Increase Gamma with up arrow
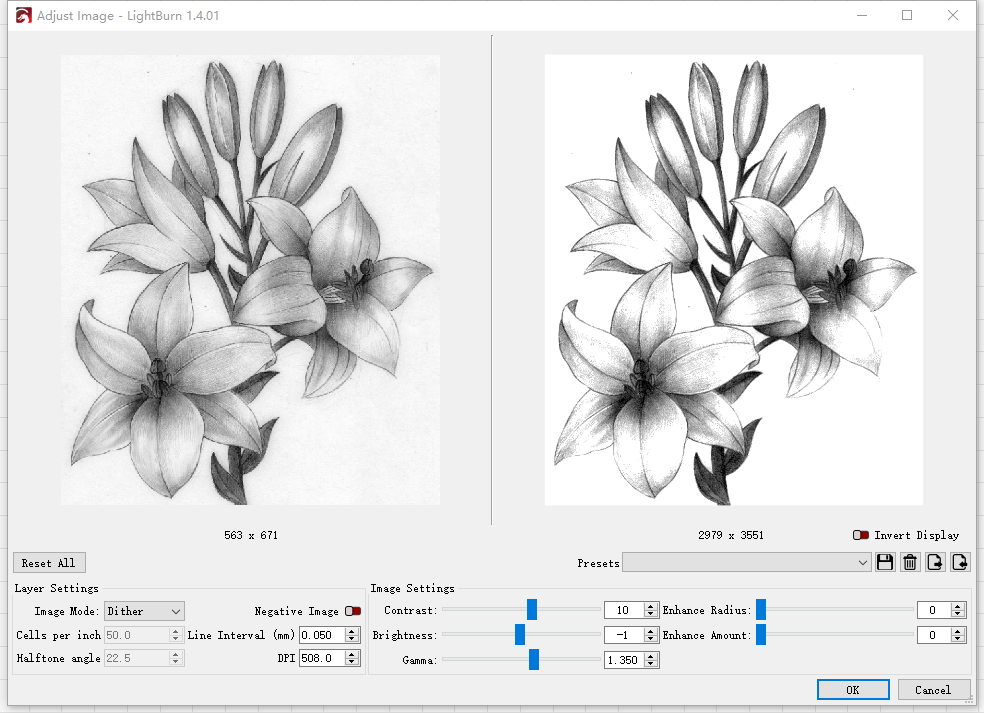Viewport: 984px width, 713px height. click(651, 656)
